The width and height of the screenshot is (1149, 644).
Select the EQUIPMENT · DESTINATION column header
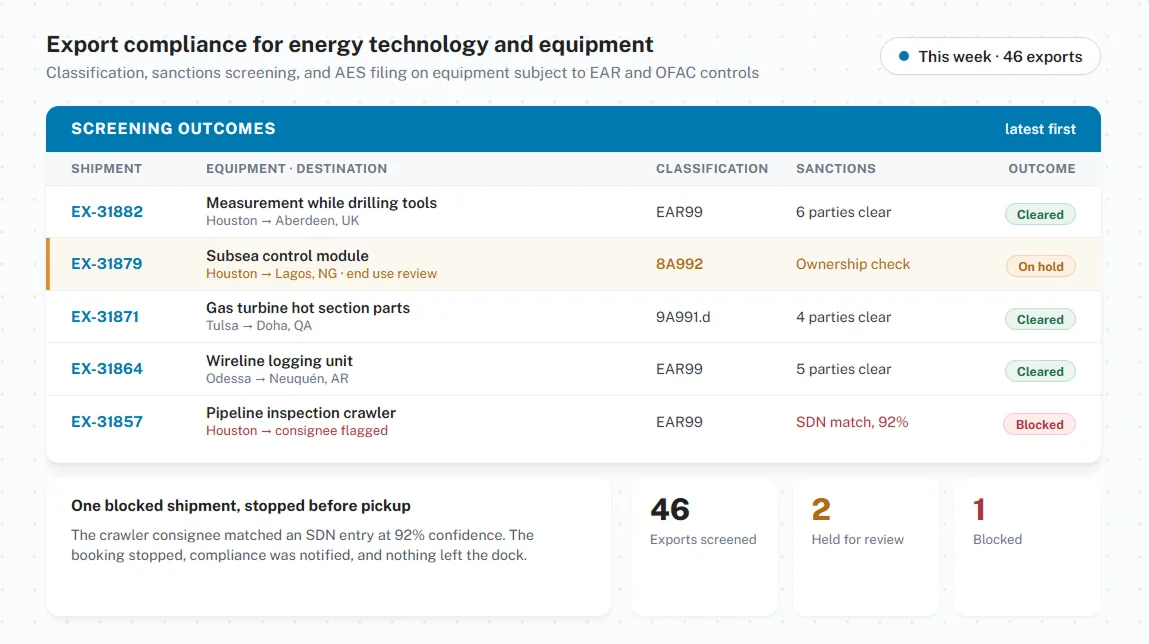pos(296,169)
